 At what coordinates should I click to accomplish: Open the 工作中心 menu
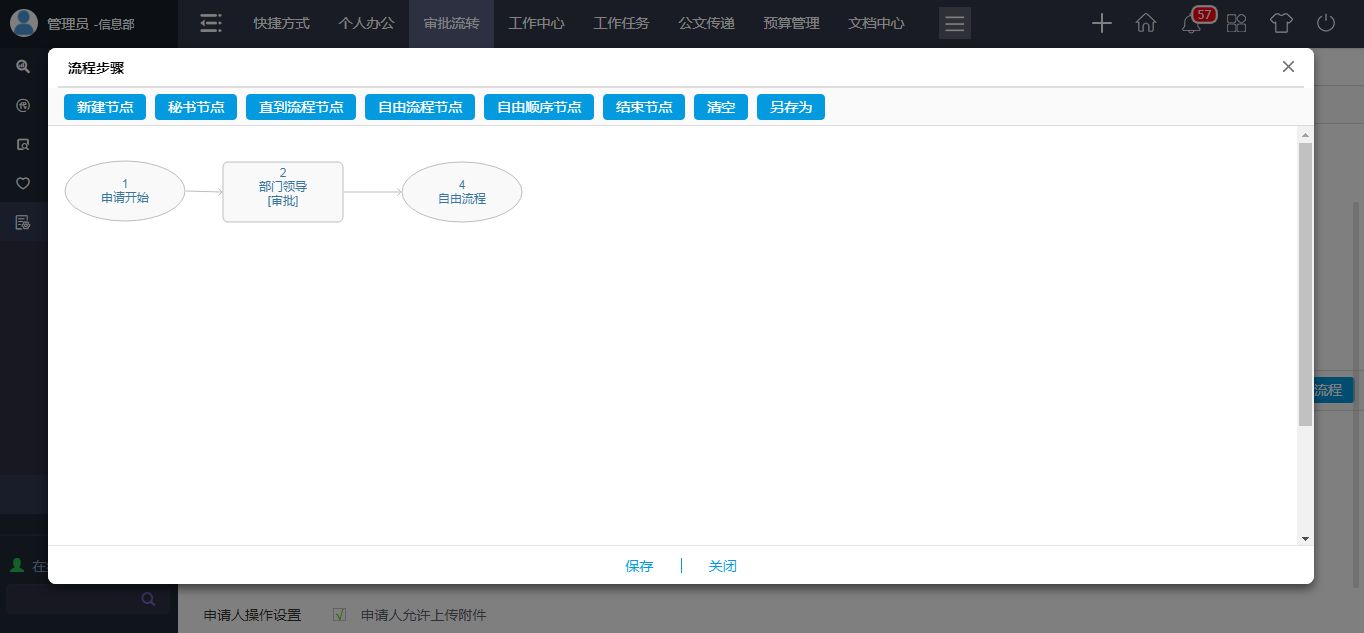tap(536, 23)
